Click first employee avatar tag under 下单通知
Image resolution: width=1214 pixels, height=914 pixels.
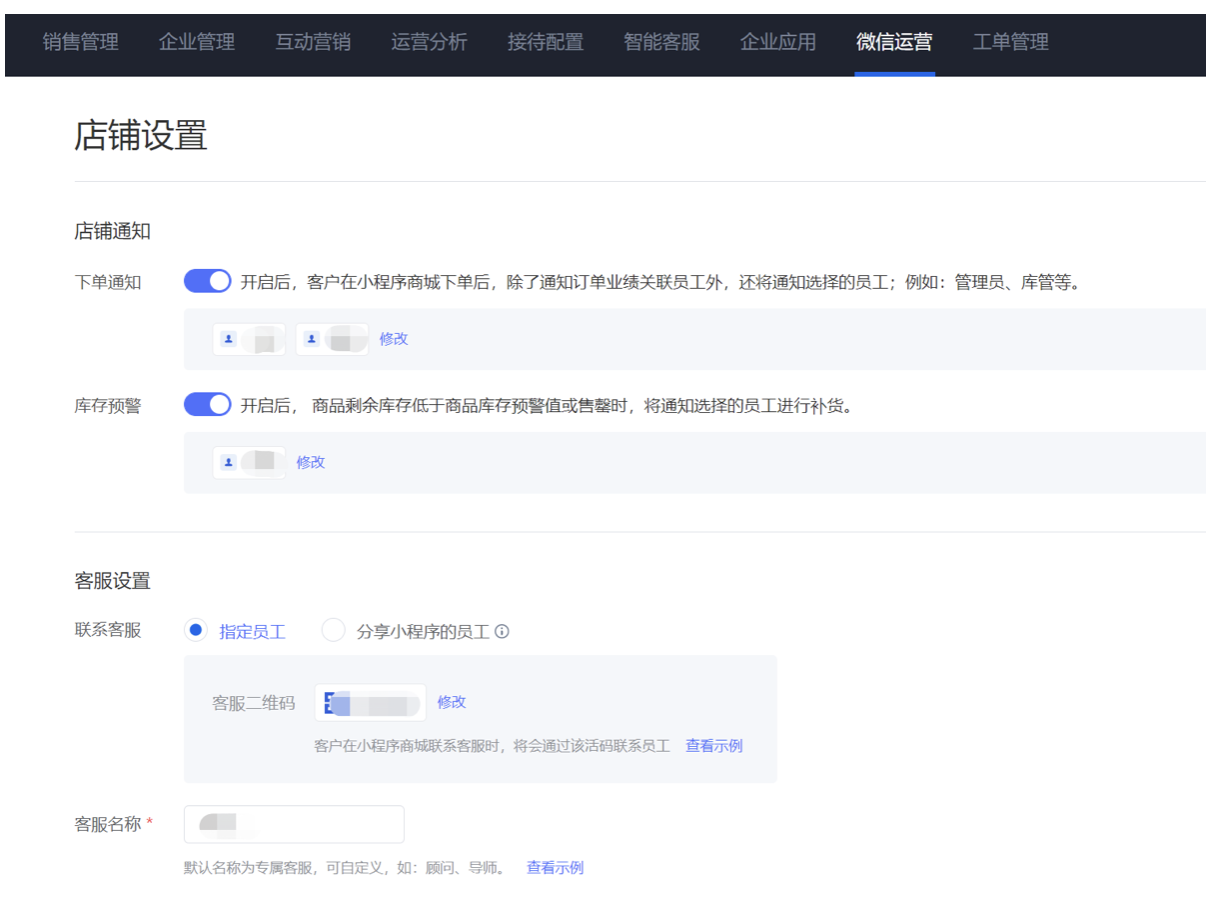pos(249,340)
